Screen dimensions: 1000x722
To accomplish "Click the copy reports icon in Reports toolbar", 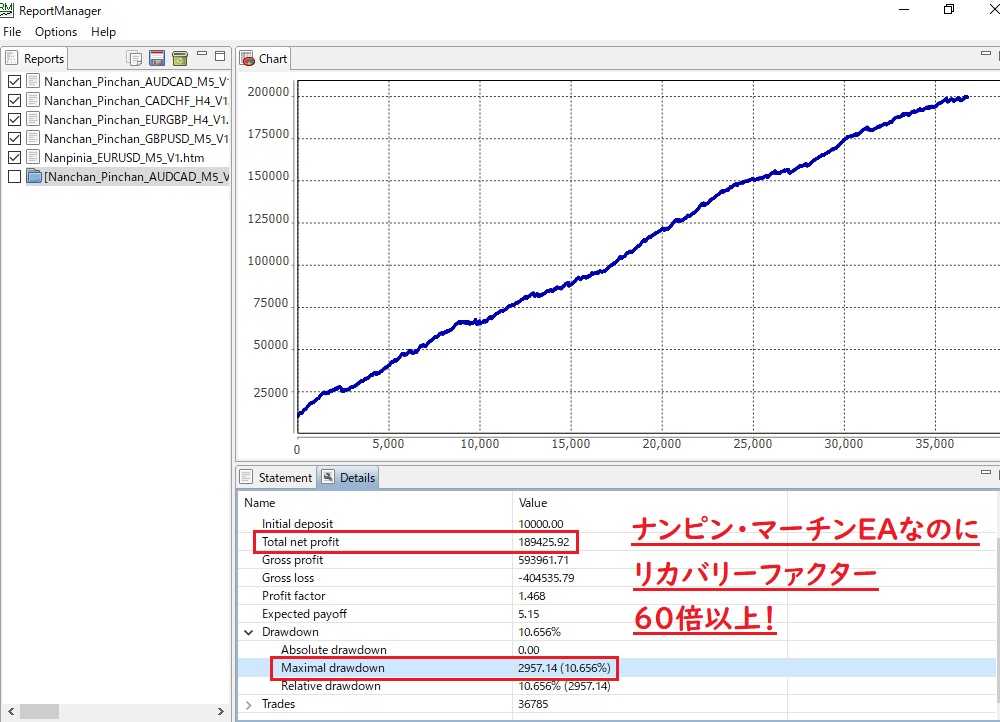I will [134, 59].
